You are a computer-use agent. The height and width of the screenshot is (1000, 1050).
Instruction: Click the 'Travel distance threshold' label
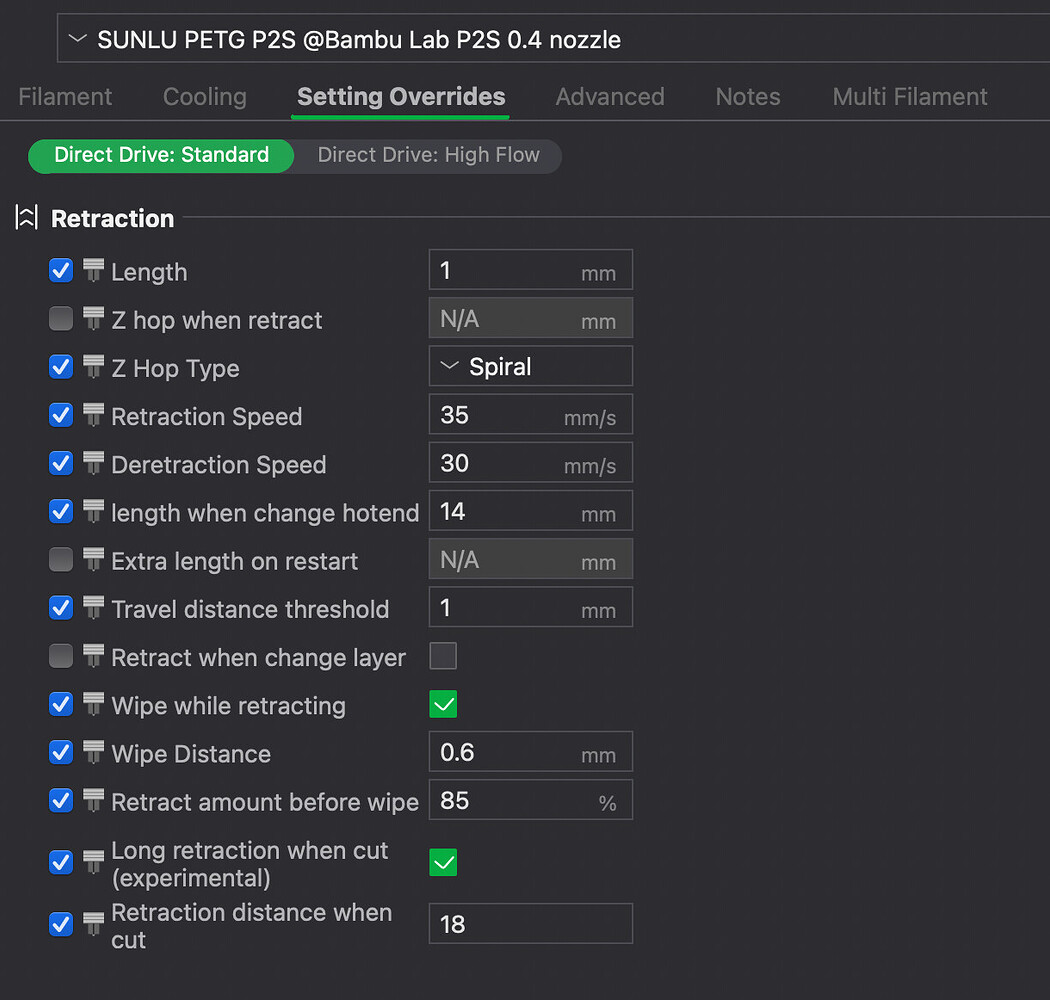250,610
